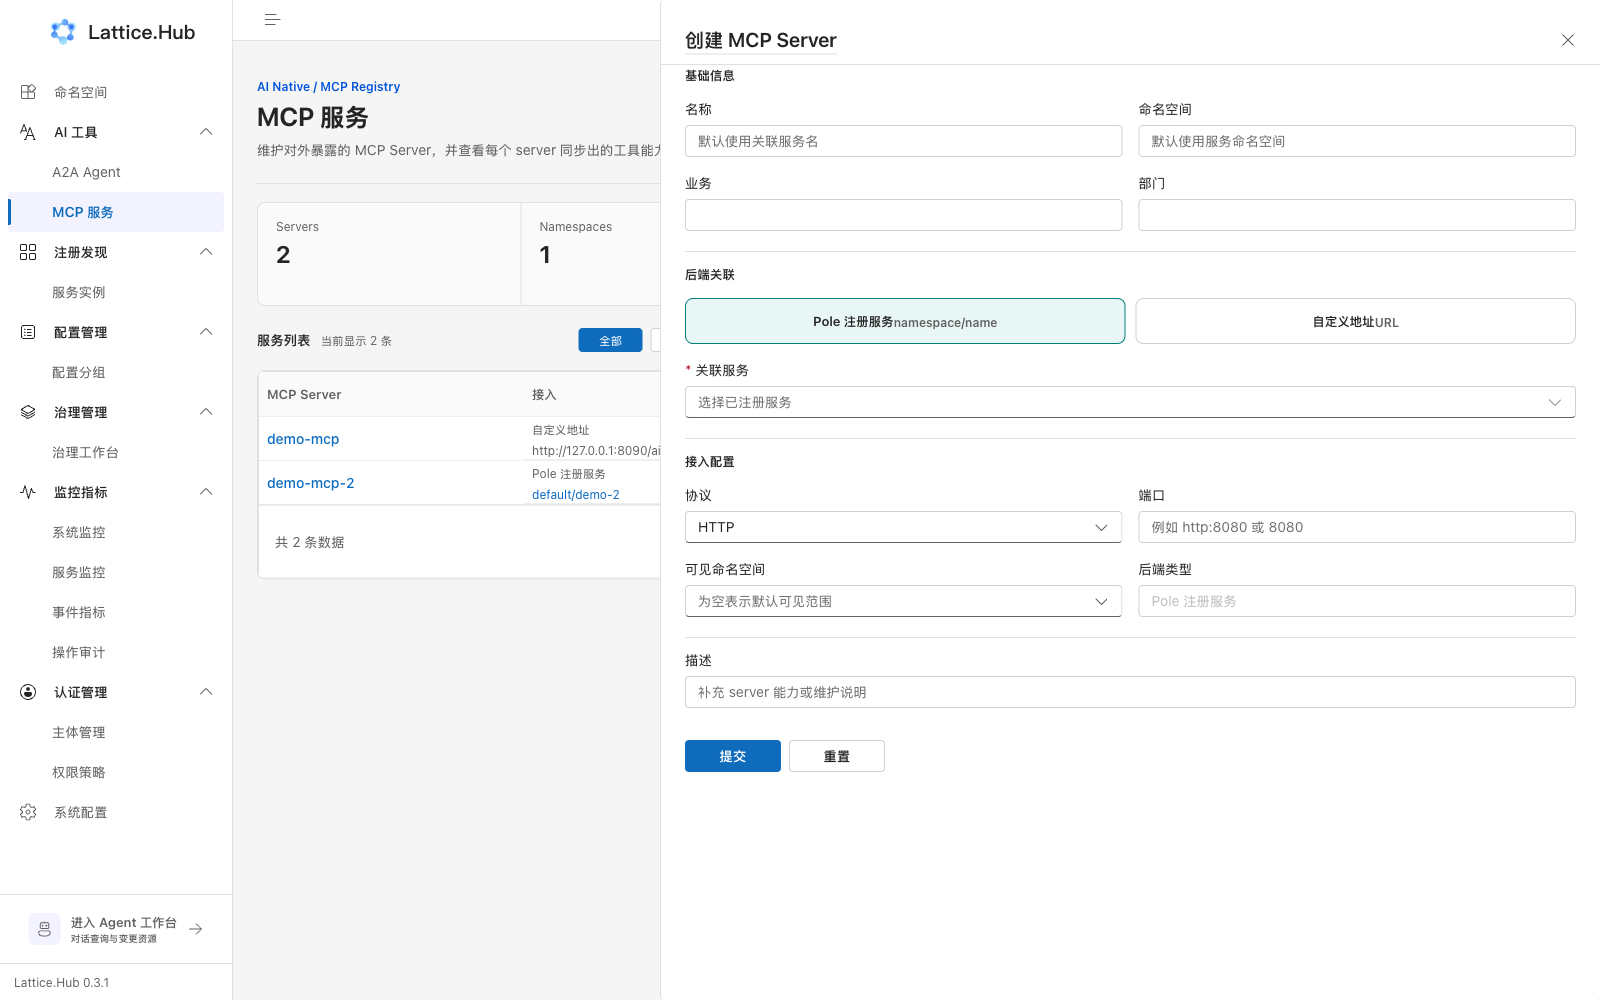This screenshot has height=1000, width=1600.
Task: Focus the 名称 input field
Action: pos(903,141)
